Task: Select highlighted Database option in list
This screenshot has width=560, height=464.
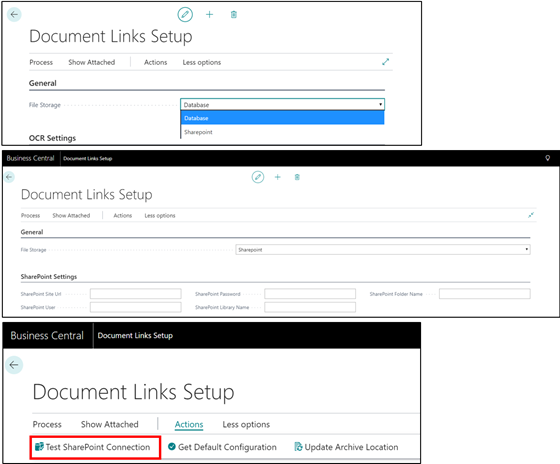Action: coord(282,118)
